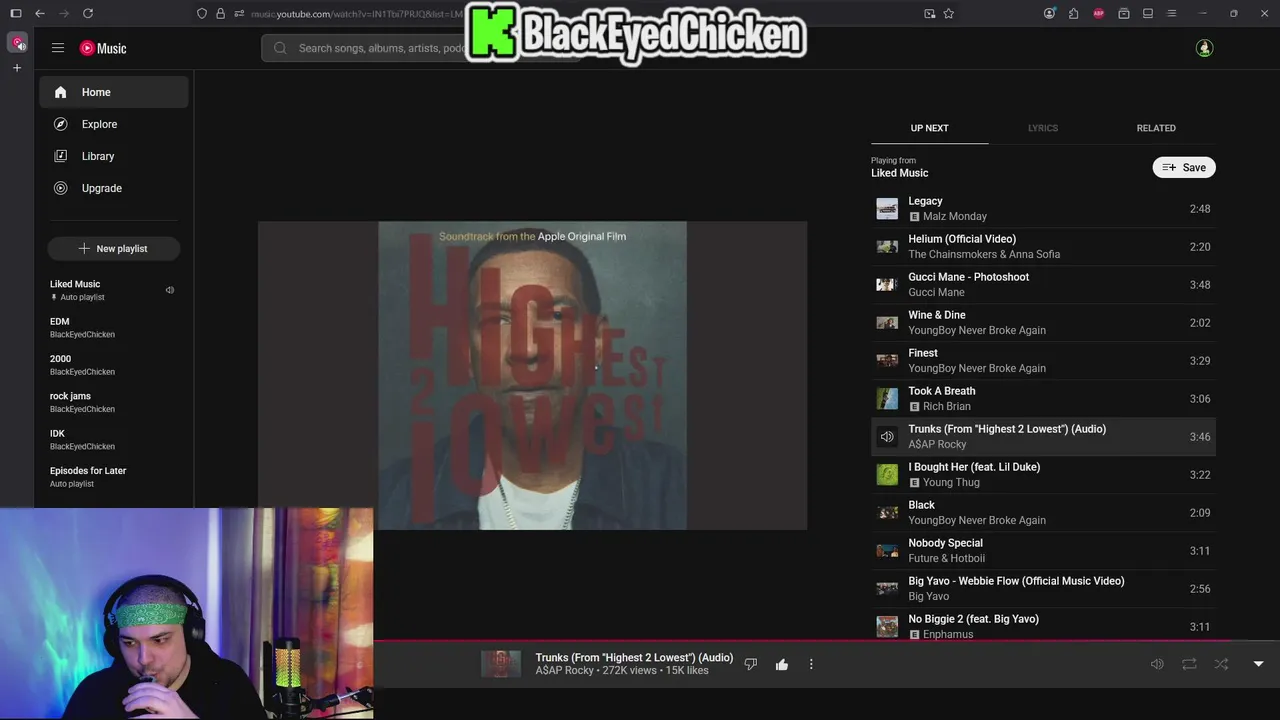Mute volume in the player bar
The width and height of the screenshot is (1280, 720).
pyautogui.click(x=1157, y=664)
